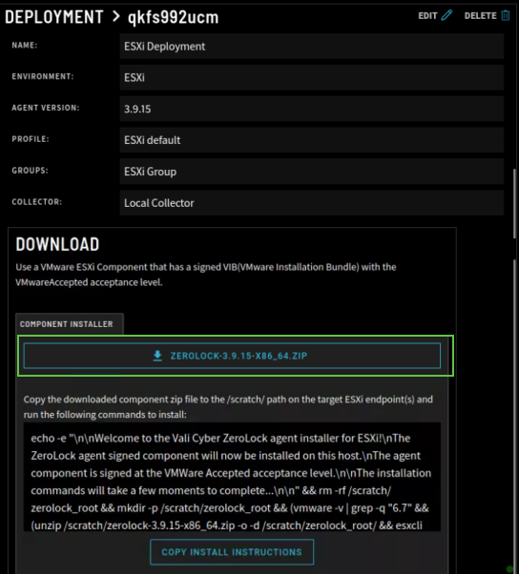Click the AGENT VERSION: label
This screenshot has width=519, height=574.
point(45,108)
